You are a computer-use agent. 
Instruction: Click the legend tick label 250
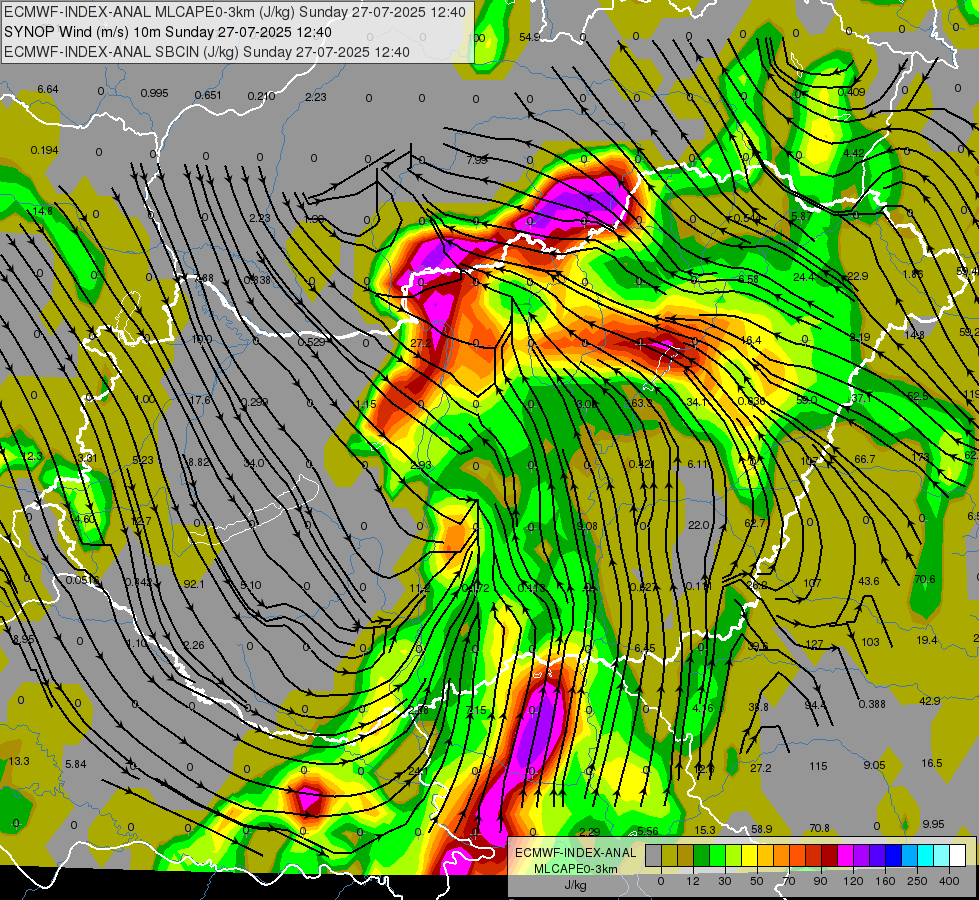(x=917, y=881)
